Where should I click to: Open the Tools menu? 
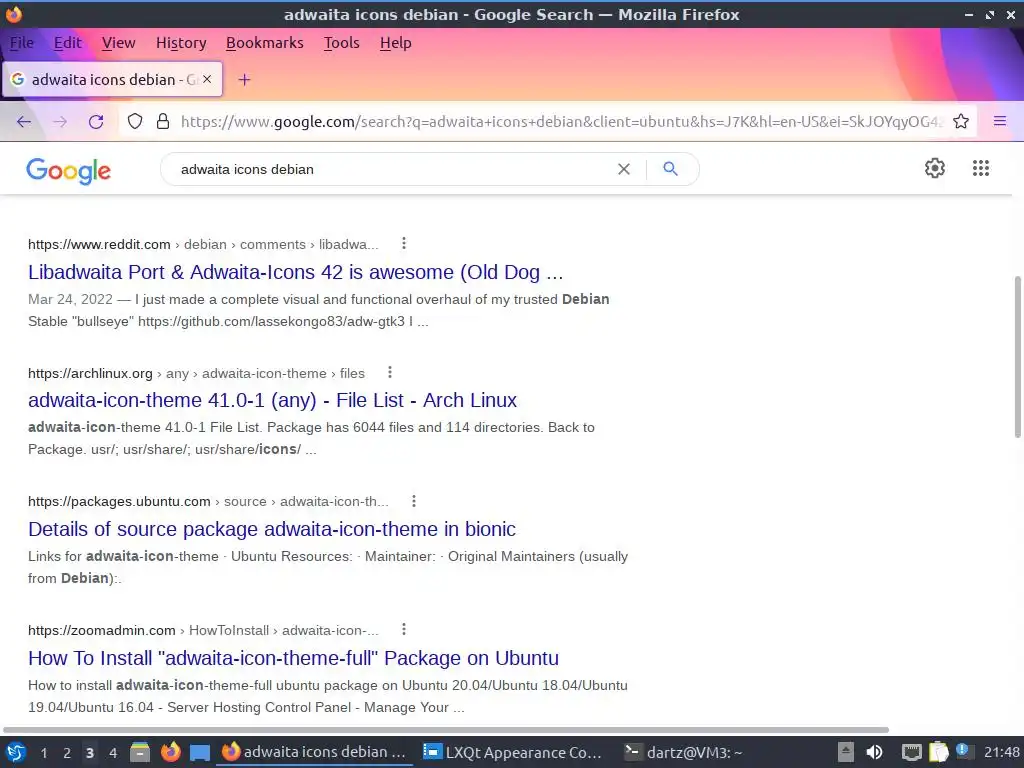click(342, 43)
